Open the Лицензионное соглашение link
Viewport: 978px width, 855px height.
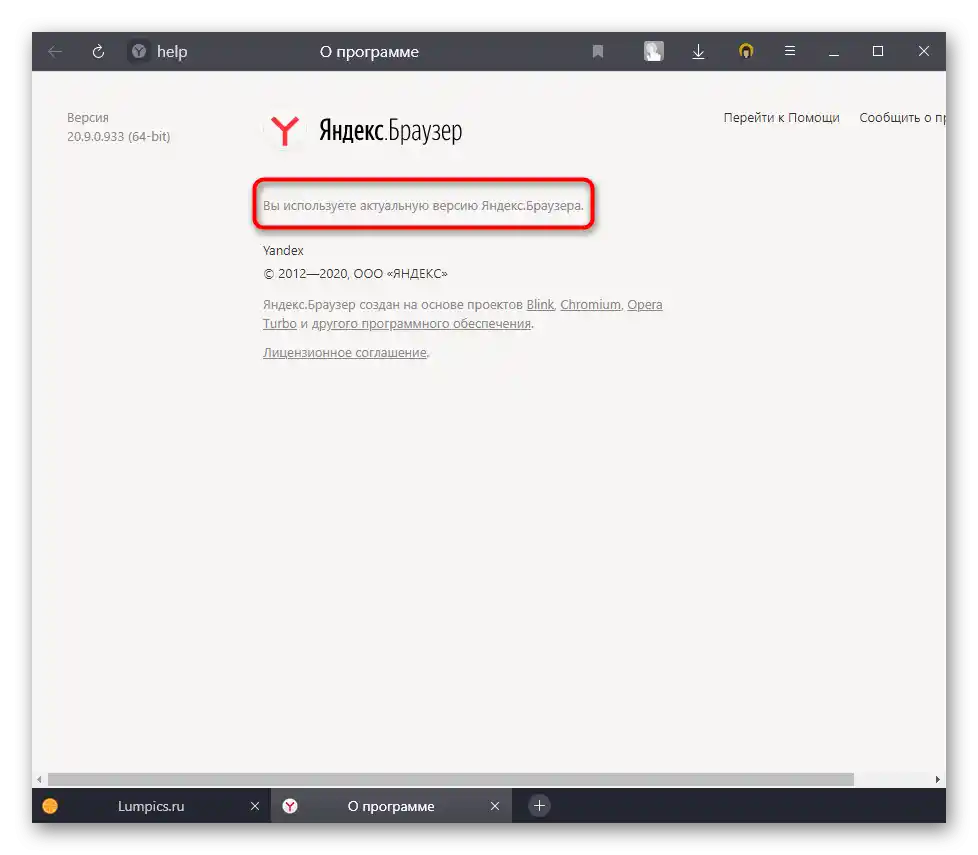click(x=345, y=352)
